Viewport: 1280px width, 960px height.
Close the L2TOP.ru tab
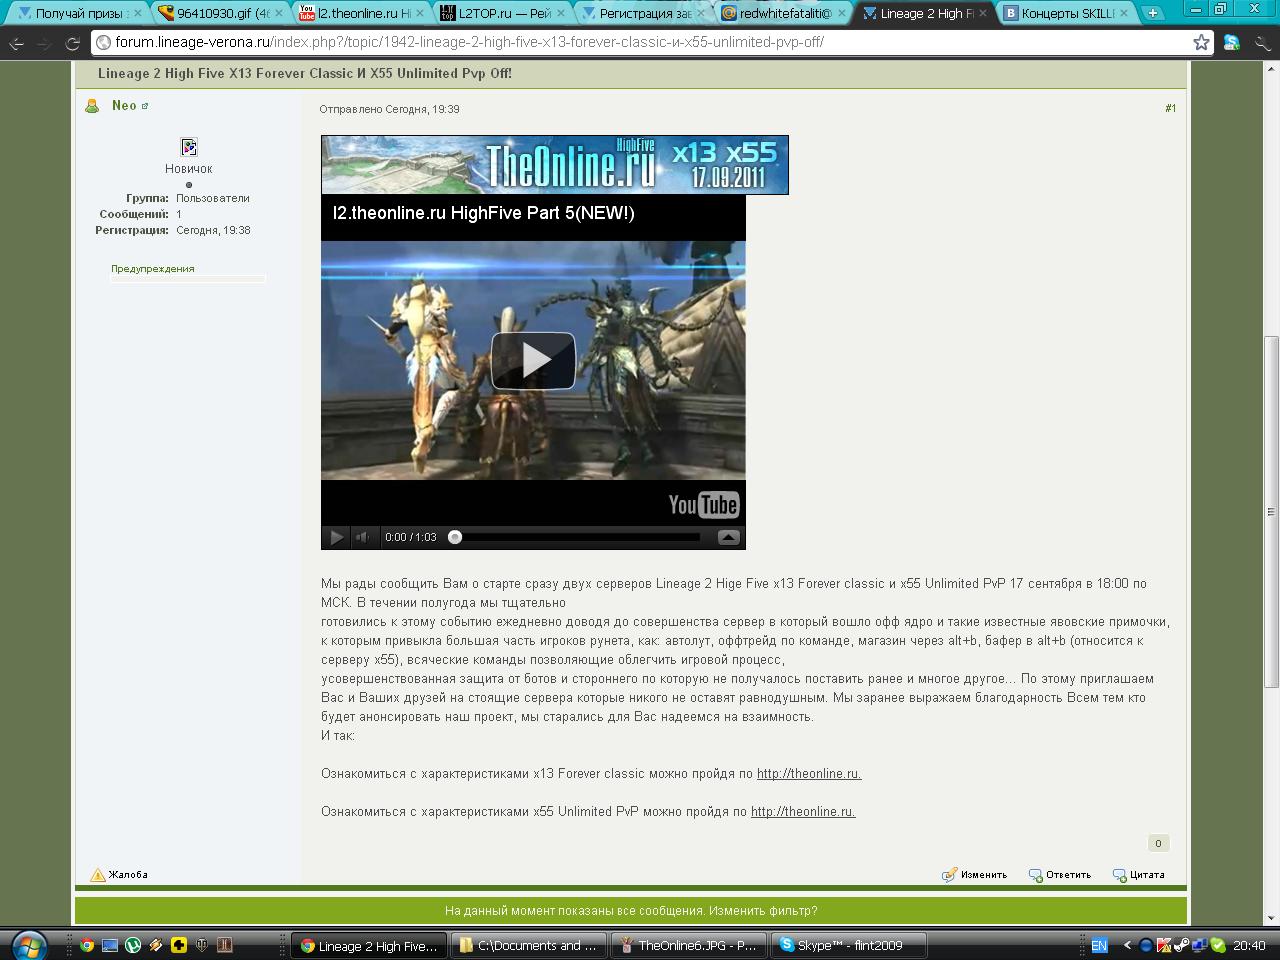coord(561,13)
